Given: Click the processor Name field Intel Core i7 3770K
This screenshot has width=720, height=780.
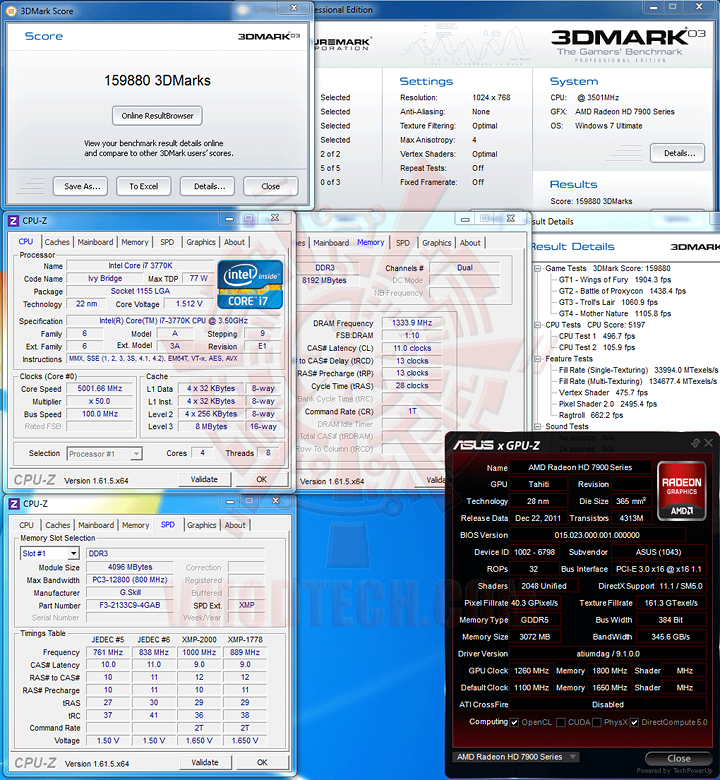Looking at the screenshot, I should [x=141, y=266].
